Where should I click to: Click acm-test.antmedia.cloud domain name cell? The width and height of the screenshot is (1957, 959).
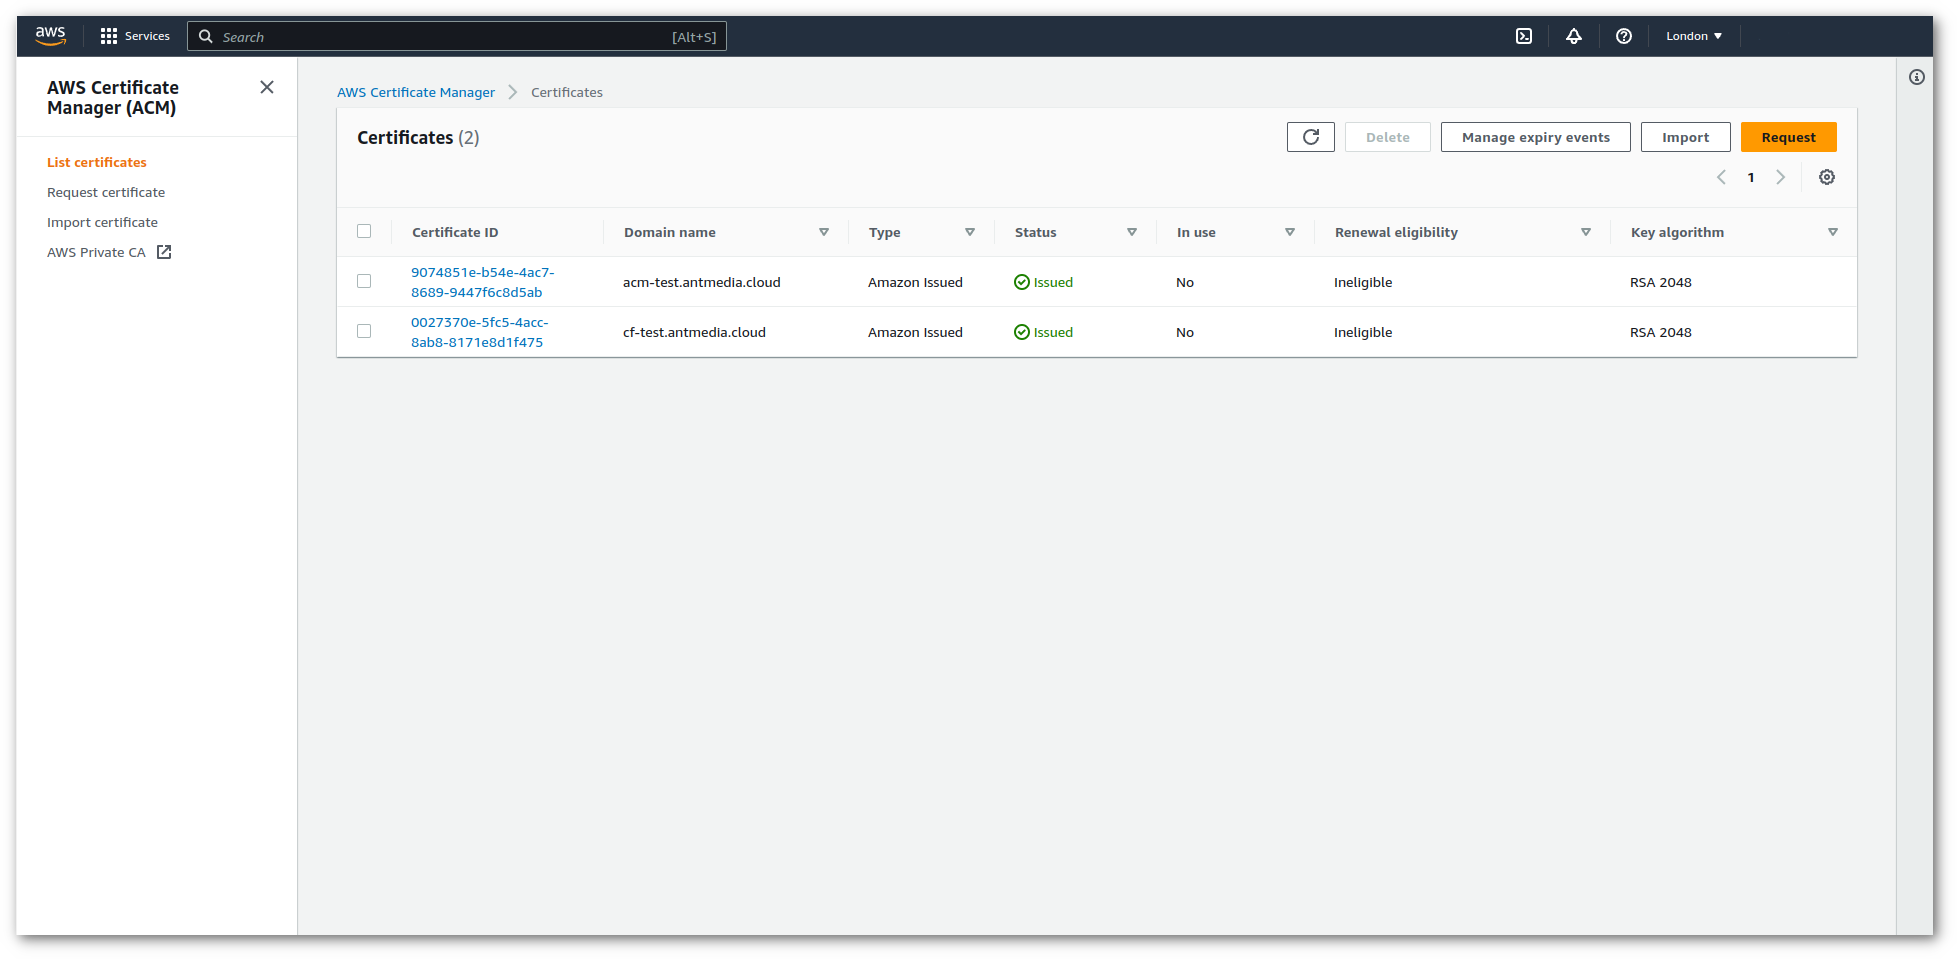702,282
